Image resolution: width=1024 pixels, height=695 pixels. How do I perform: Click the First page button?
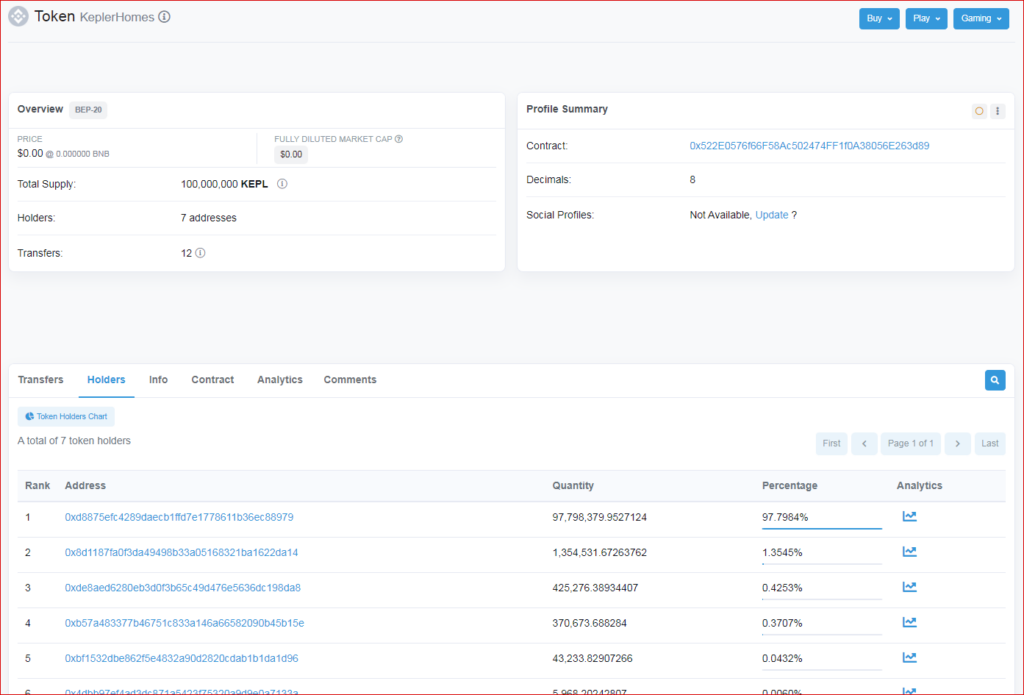(x=831, y=444)
